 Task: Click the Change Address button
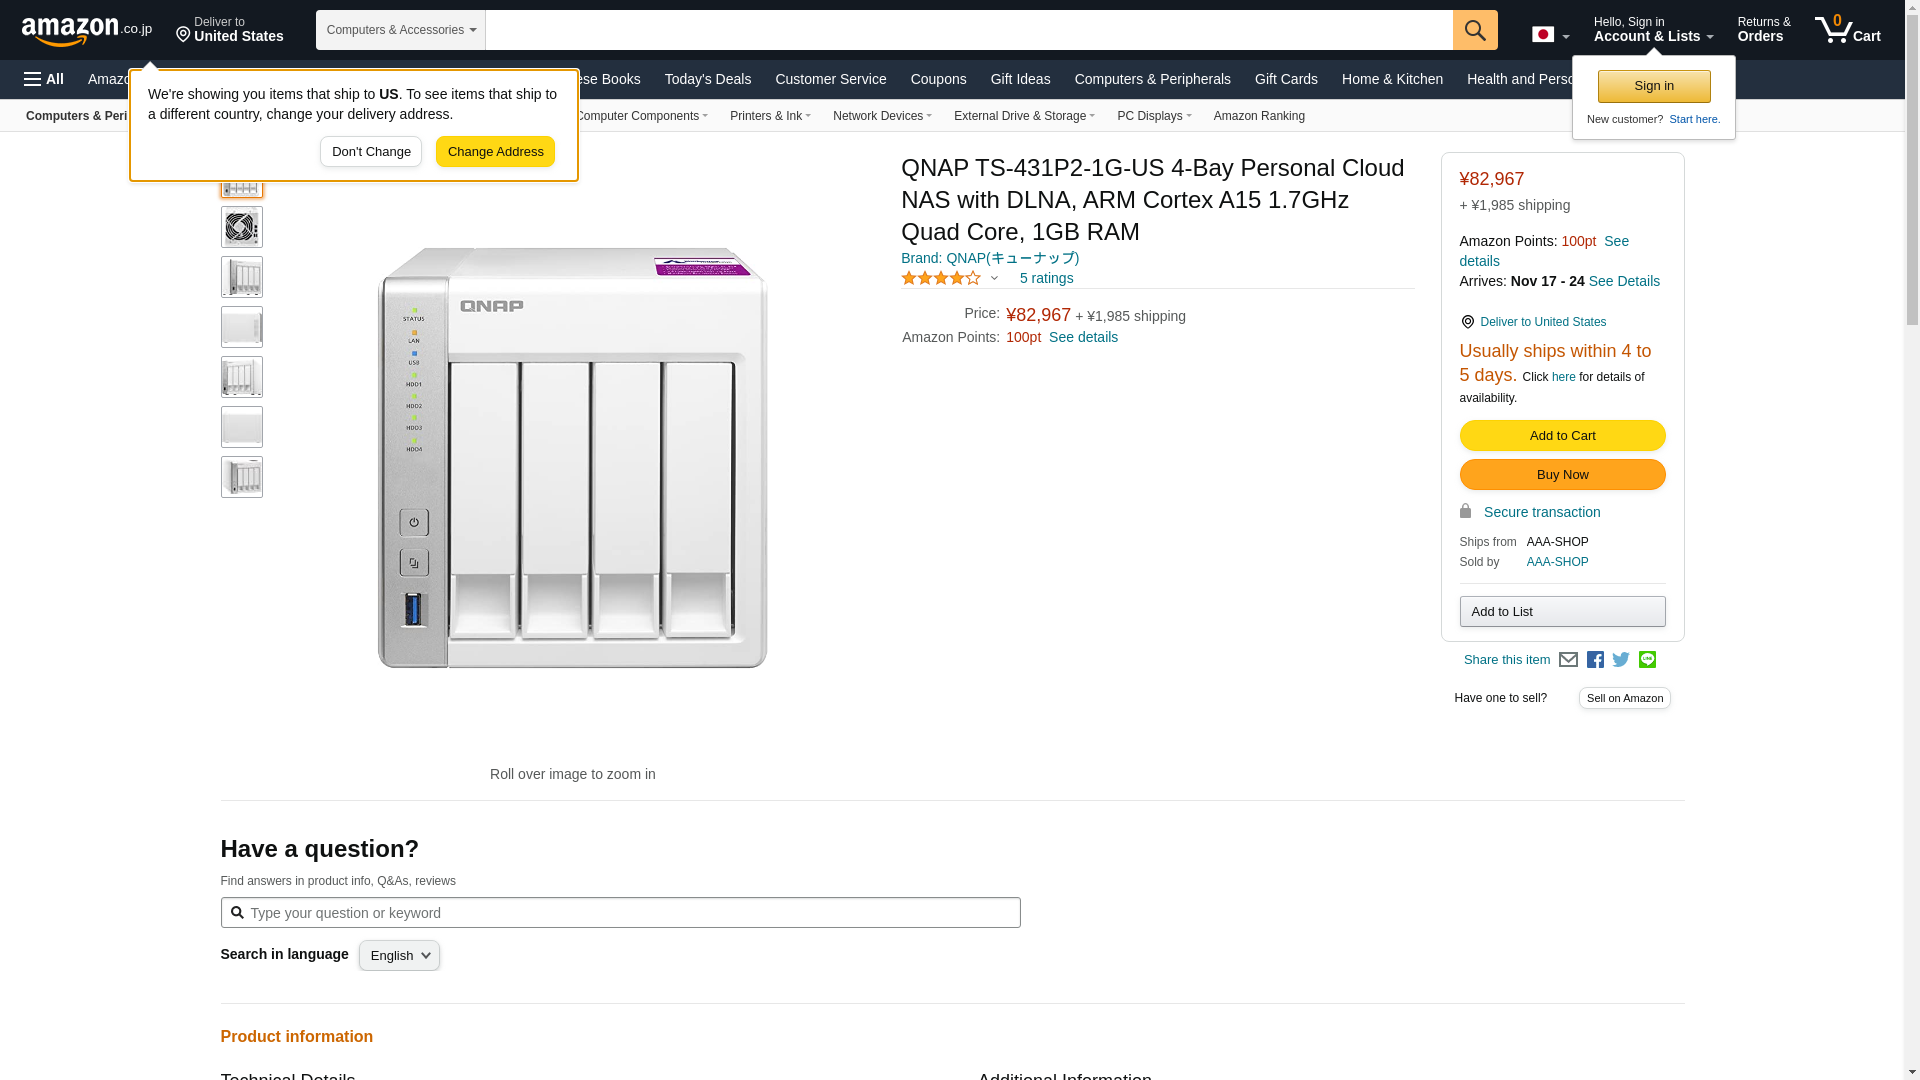(x=495, y=152)
